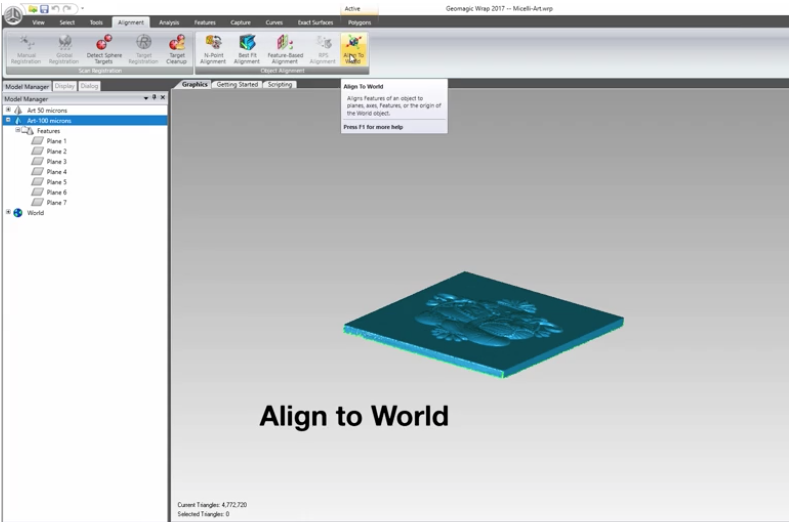Click the Save floppy disk icon
Screen dimensions: 789x522
[x=44, y=9]
